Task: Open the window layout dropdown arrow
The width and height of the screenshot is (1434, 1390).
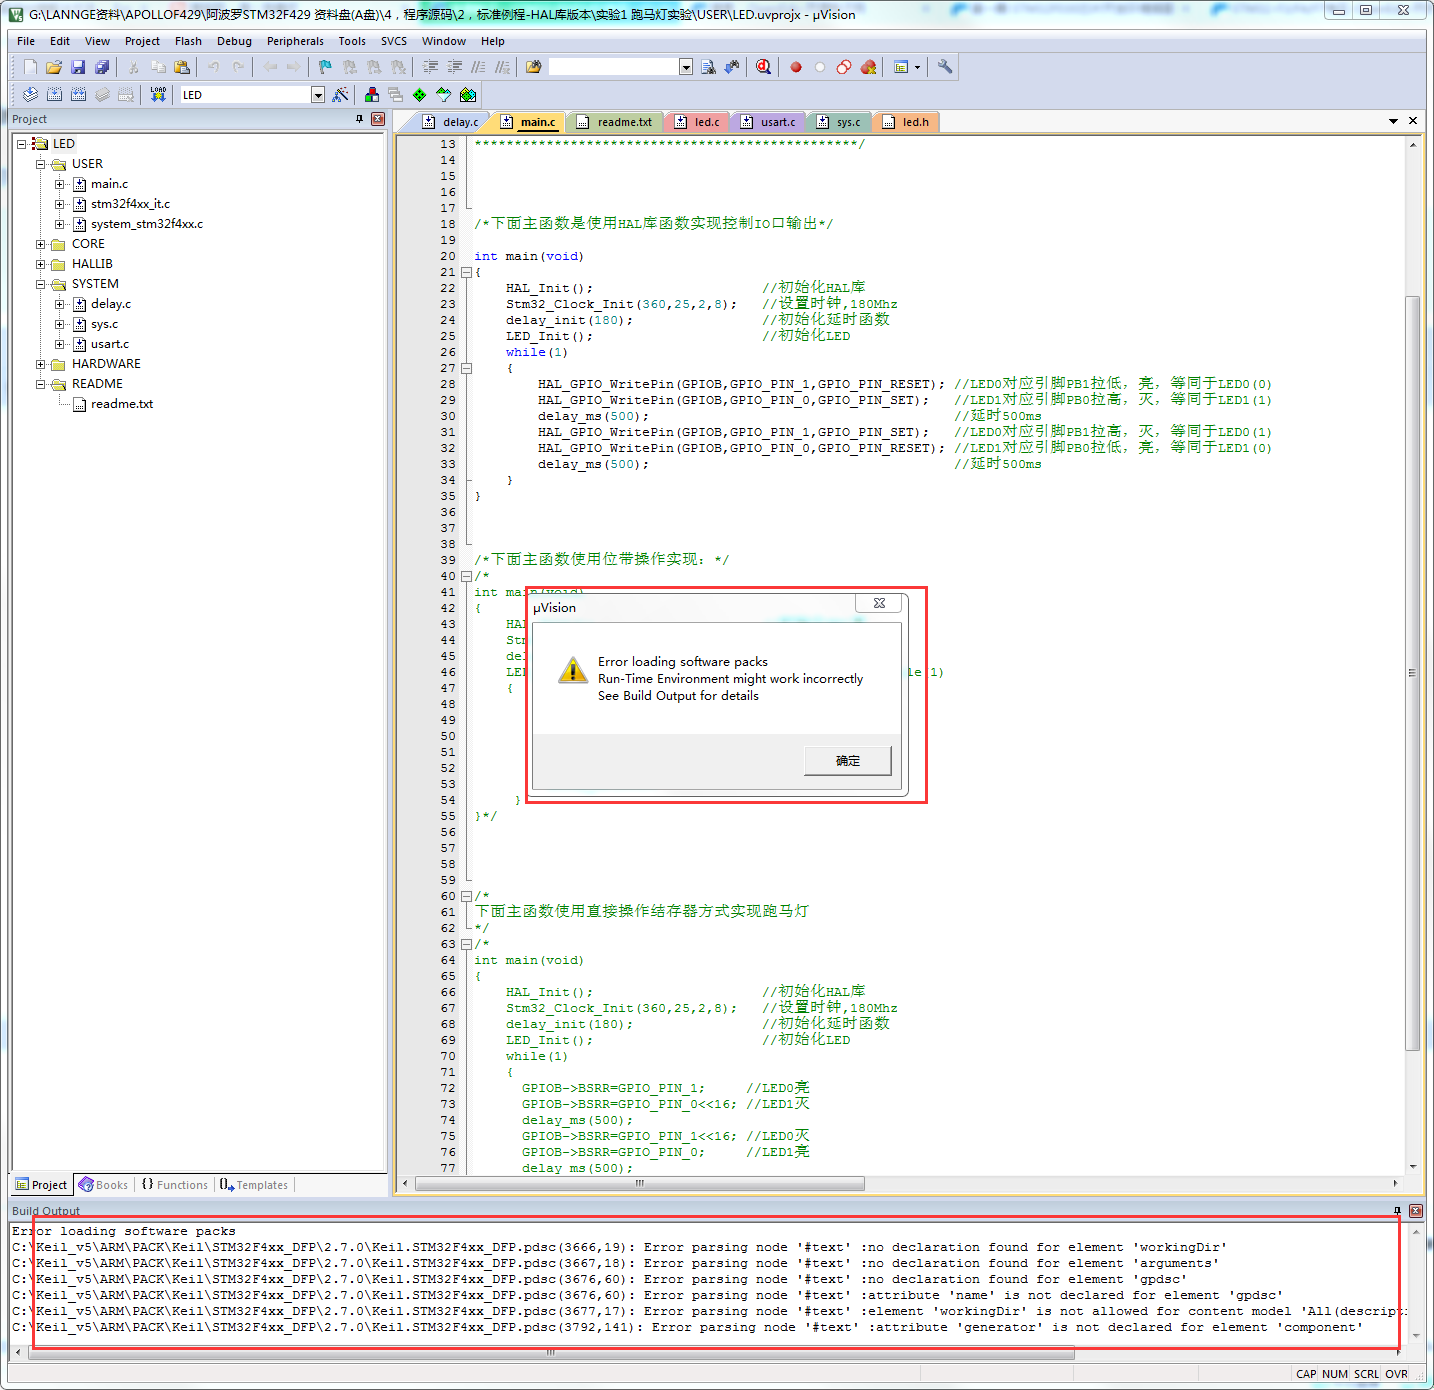Action: point(917,67)
